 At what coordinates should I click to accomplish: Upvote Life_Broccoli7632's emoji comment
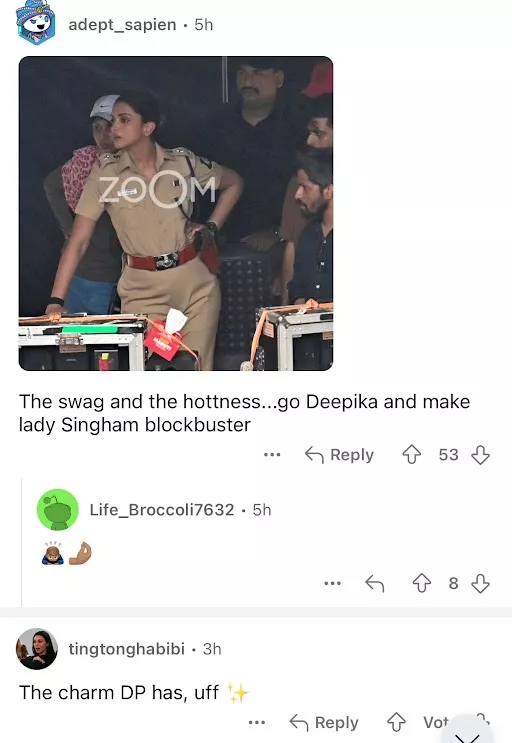[x=422, y=583]
